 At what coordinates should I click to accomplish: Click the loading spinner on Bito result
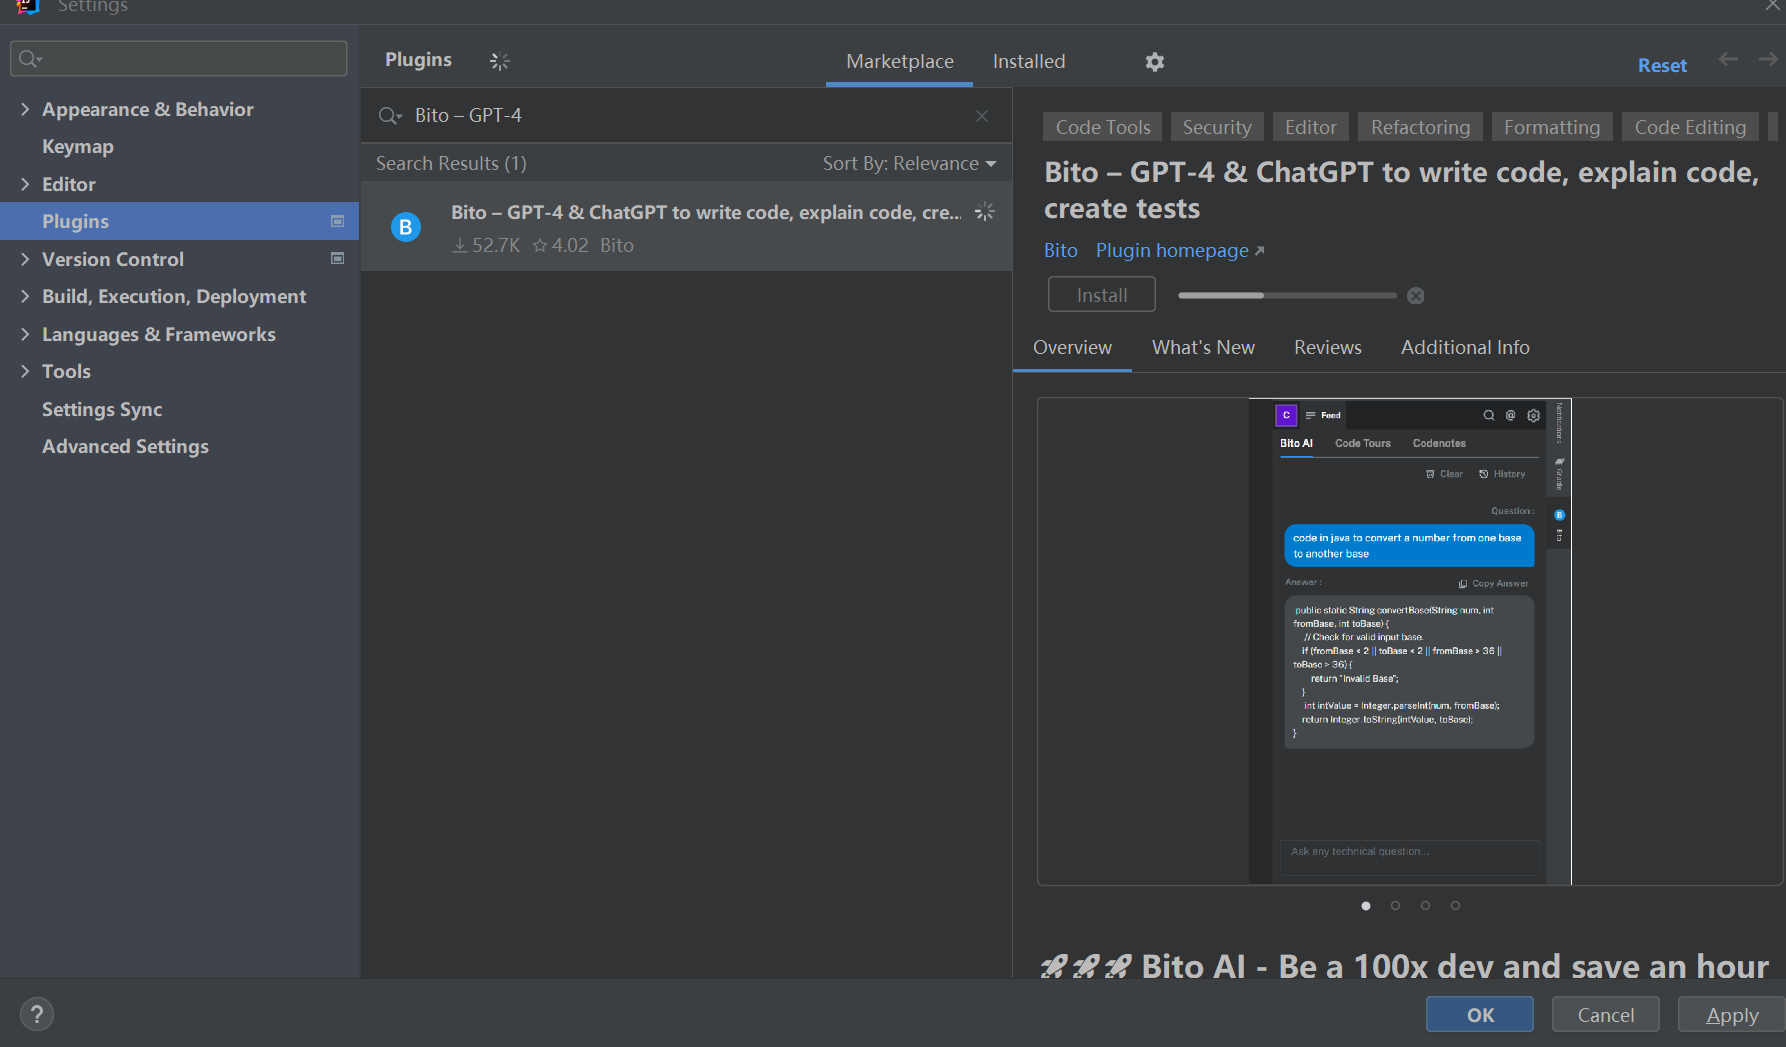(985, 211)
